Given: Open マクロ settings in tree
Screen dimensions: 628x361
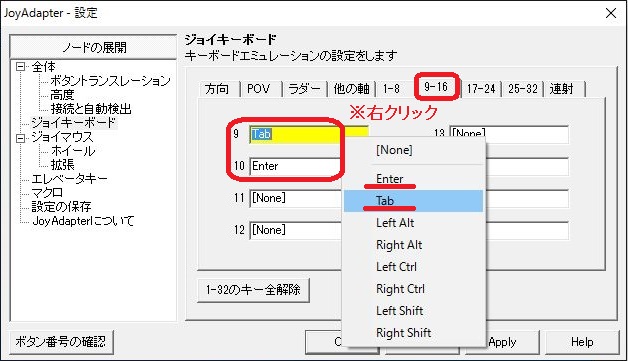Looking at the screenshot, I should (47, 193).
